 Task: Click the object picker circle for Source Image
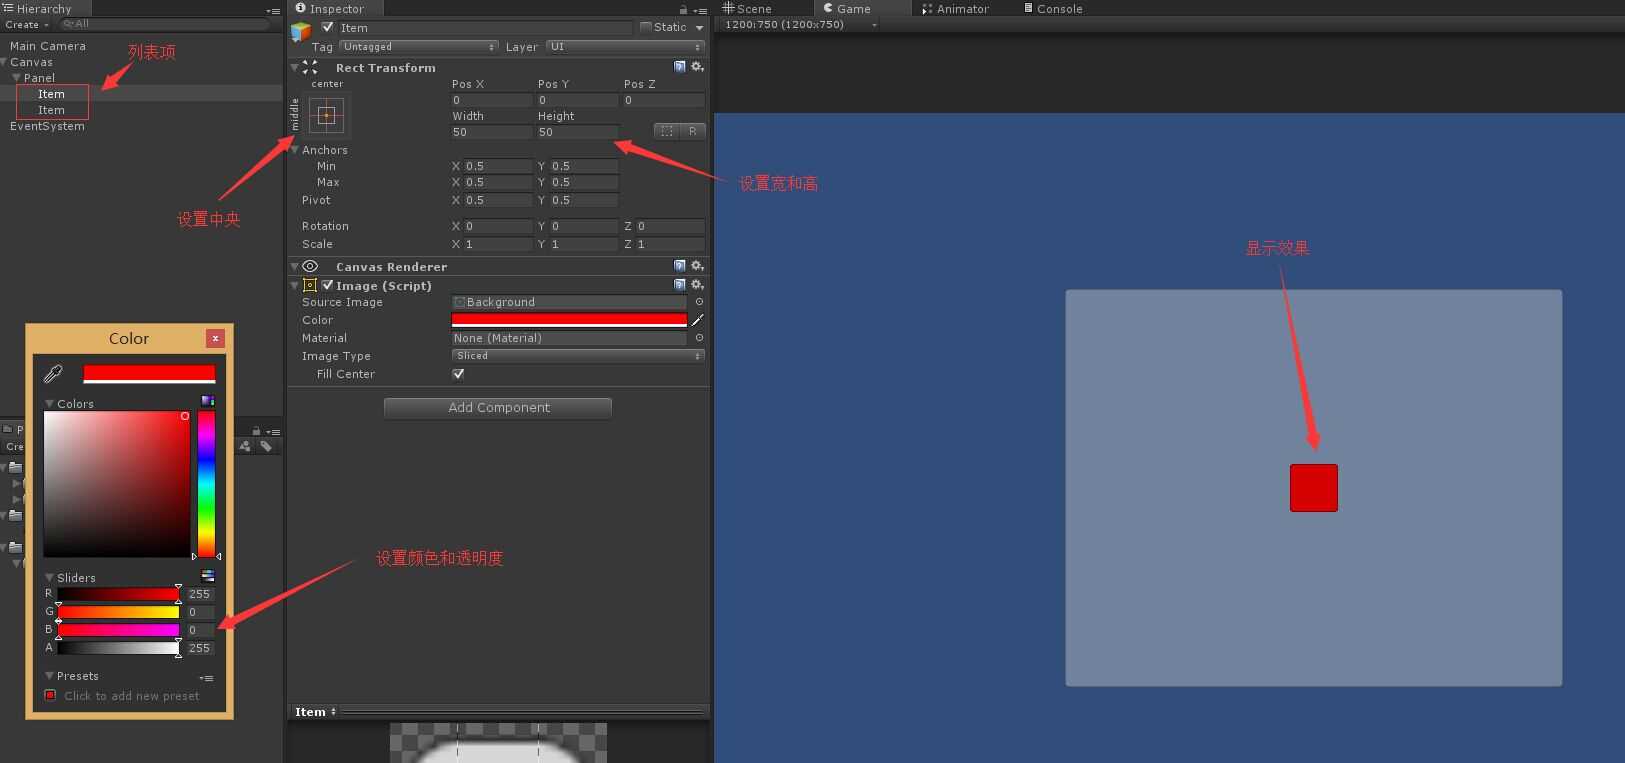(699, 302)
